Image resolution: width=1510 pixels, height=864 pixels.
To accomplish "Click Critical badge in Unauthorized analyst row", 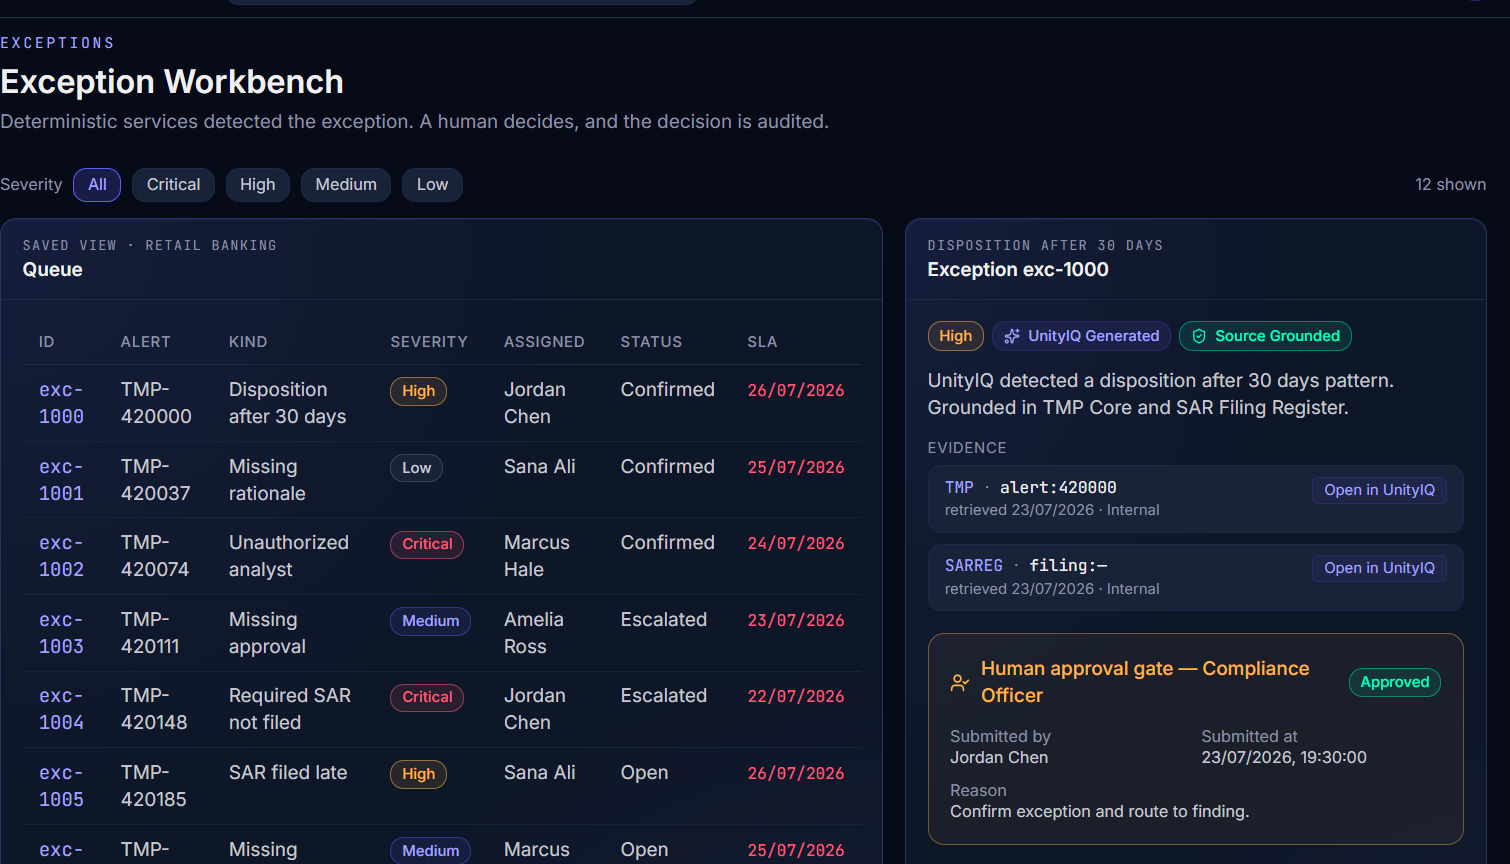I will pyautogui.click(x=427, y=544).
